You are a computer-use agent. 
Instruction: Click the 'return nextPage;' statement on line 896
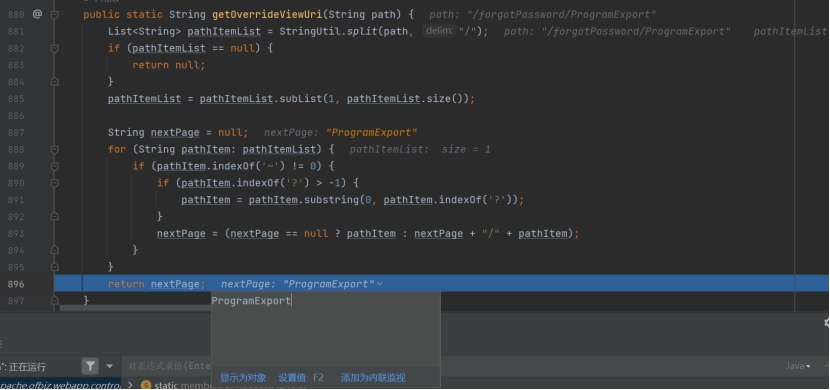(157, 284)
